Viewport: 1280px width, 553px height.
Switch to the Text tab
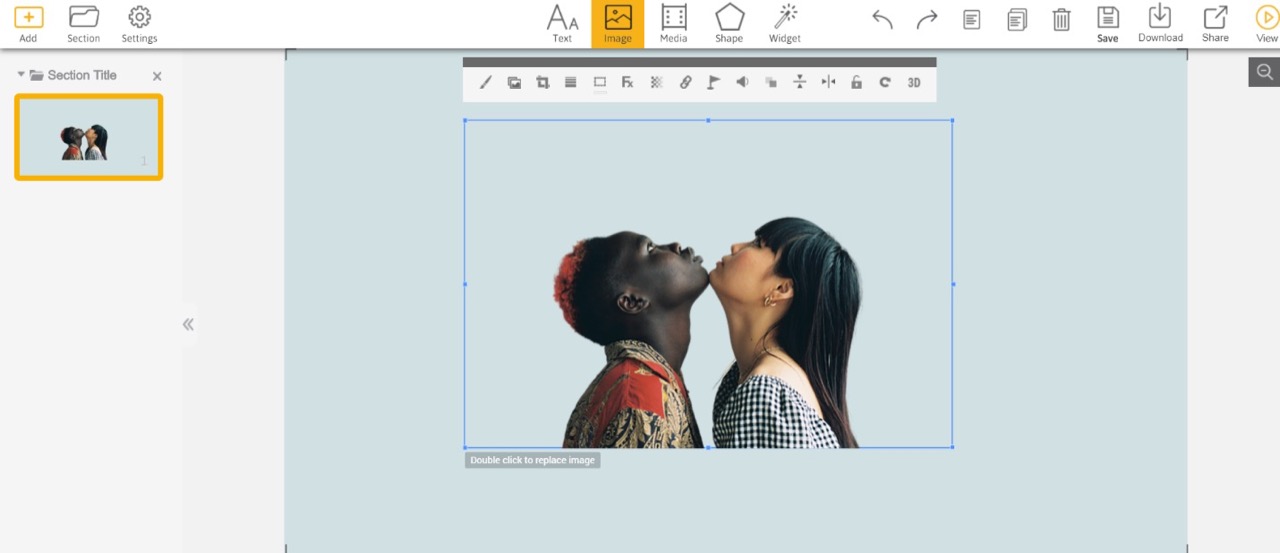(x=562, y=25)
